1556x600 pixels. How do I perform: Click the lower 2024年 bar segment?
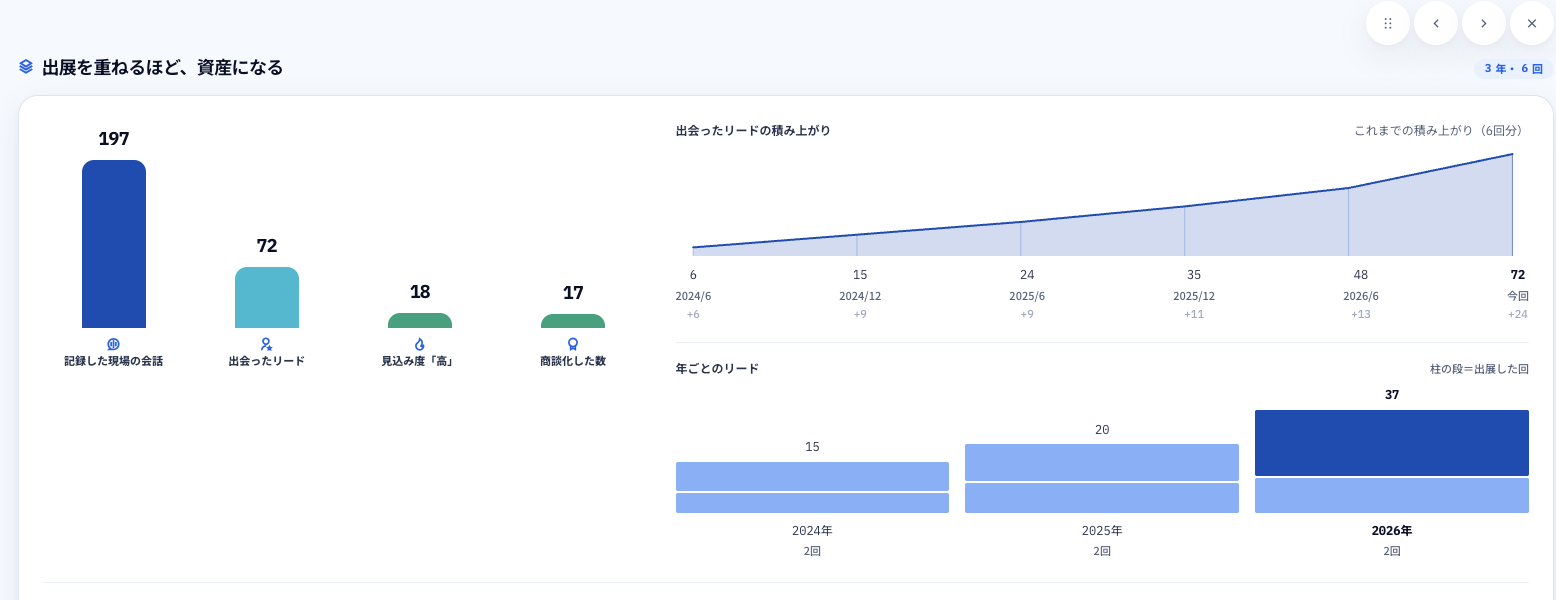(812, 503)
